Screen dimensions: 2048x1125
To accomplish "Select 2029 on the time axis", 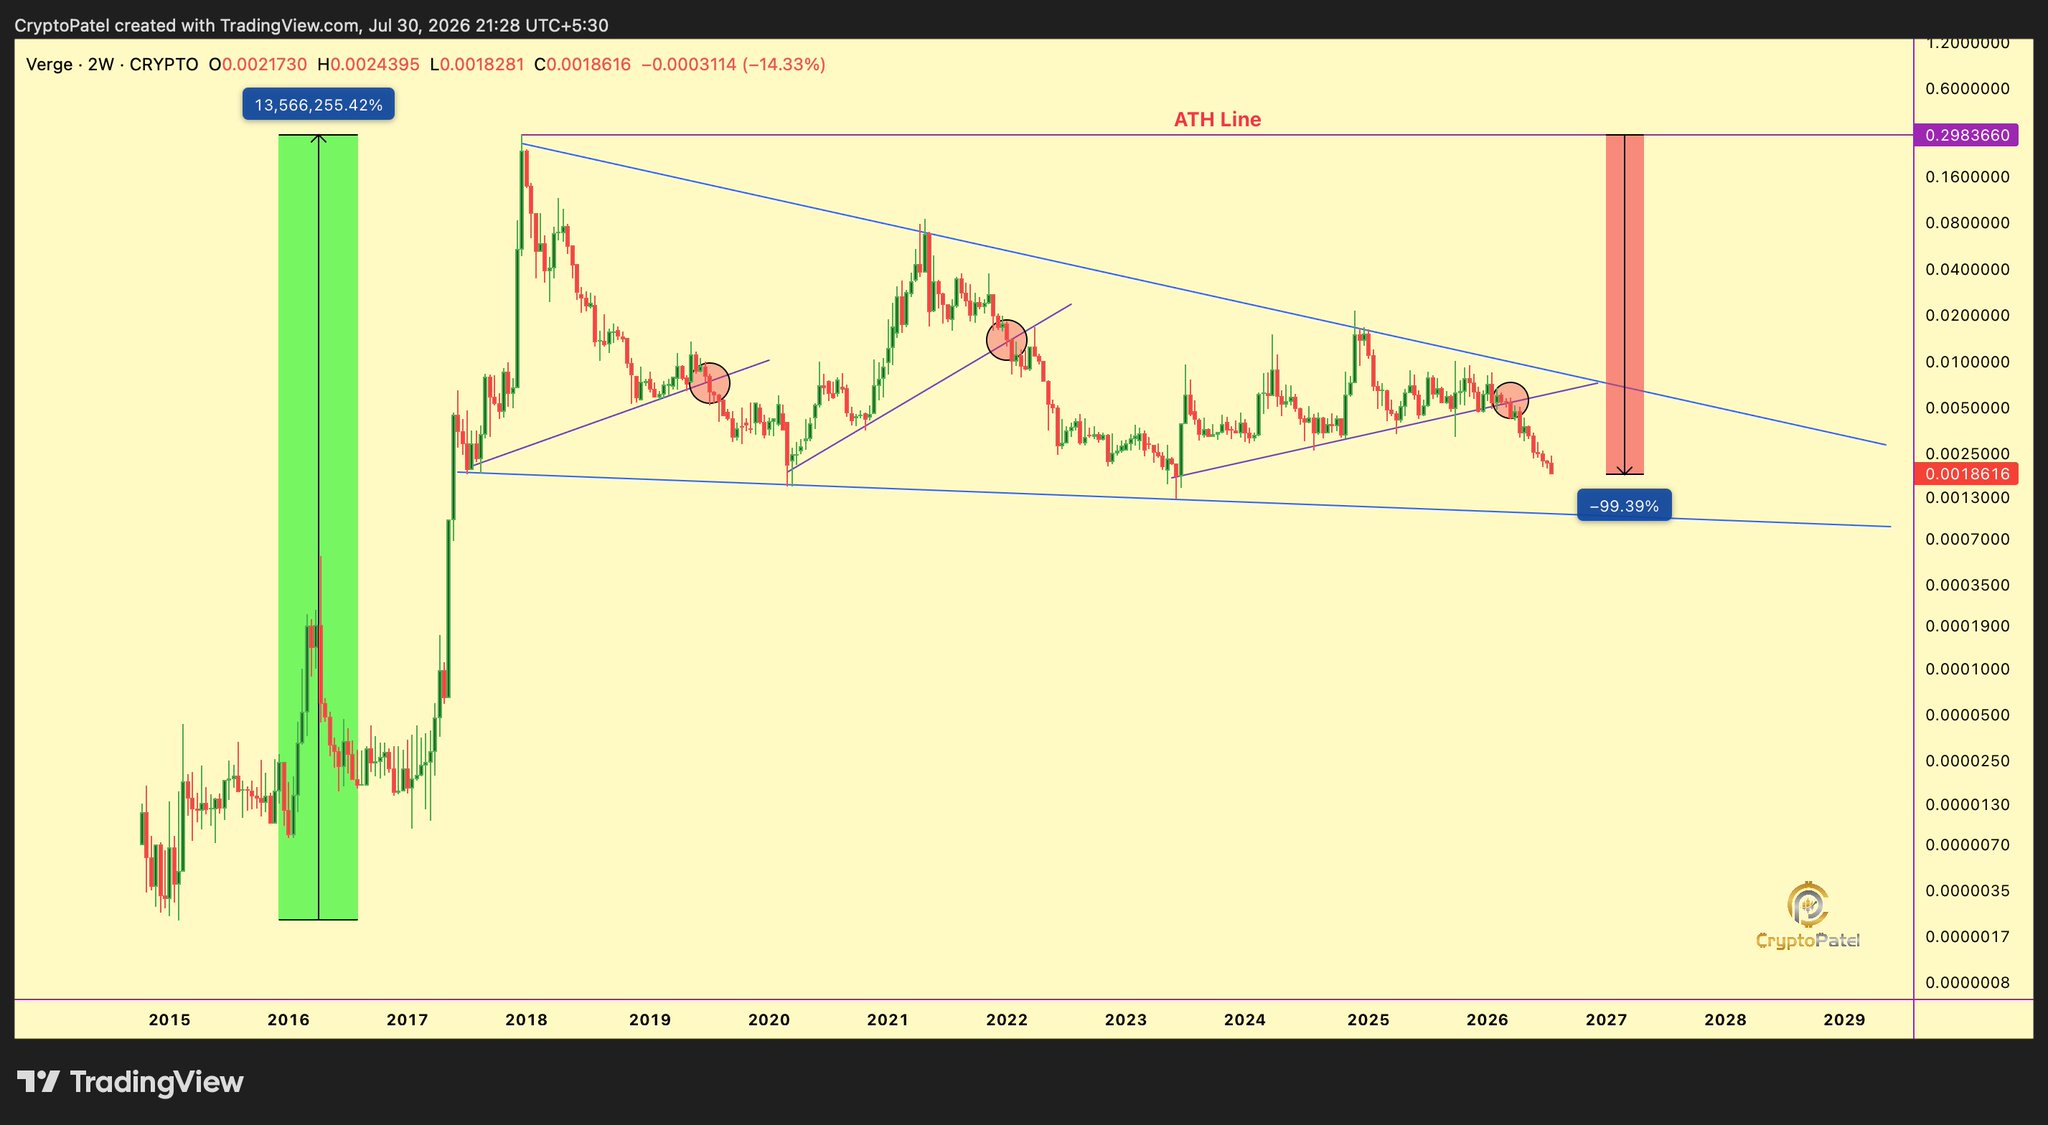I will click(x=1844, y=1020).
